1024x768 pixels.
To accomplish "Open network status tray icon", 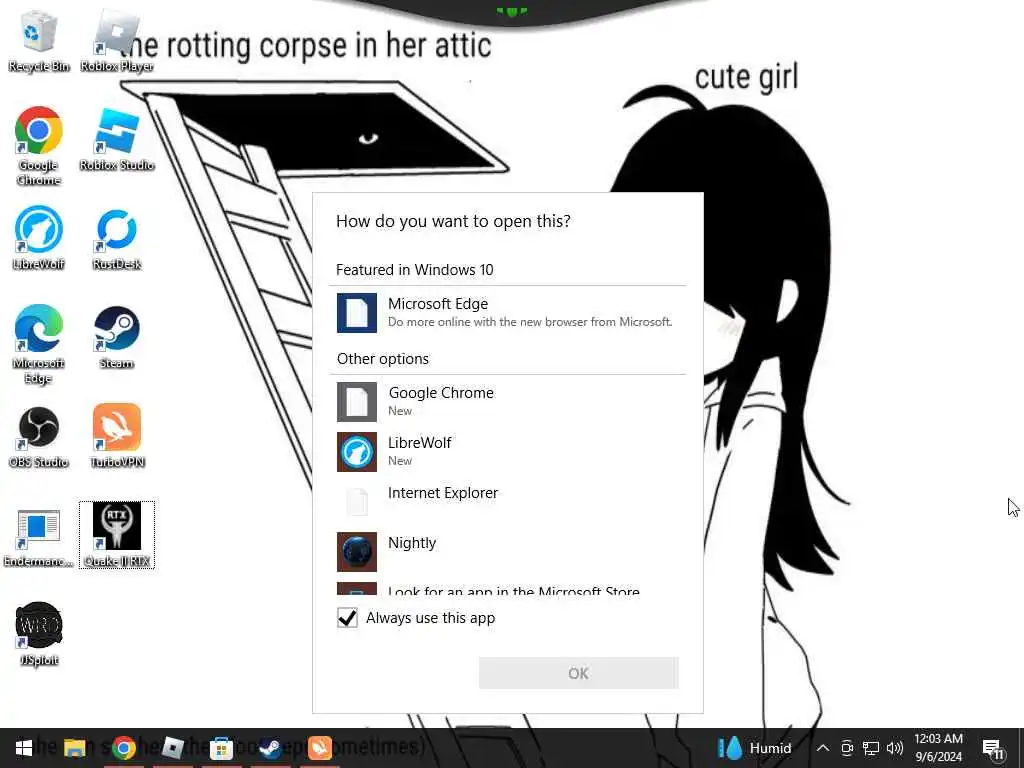I will (871, 748).
